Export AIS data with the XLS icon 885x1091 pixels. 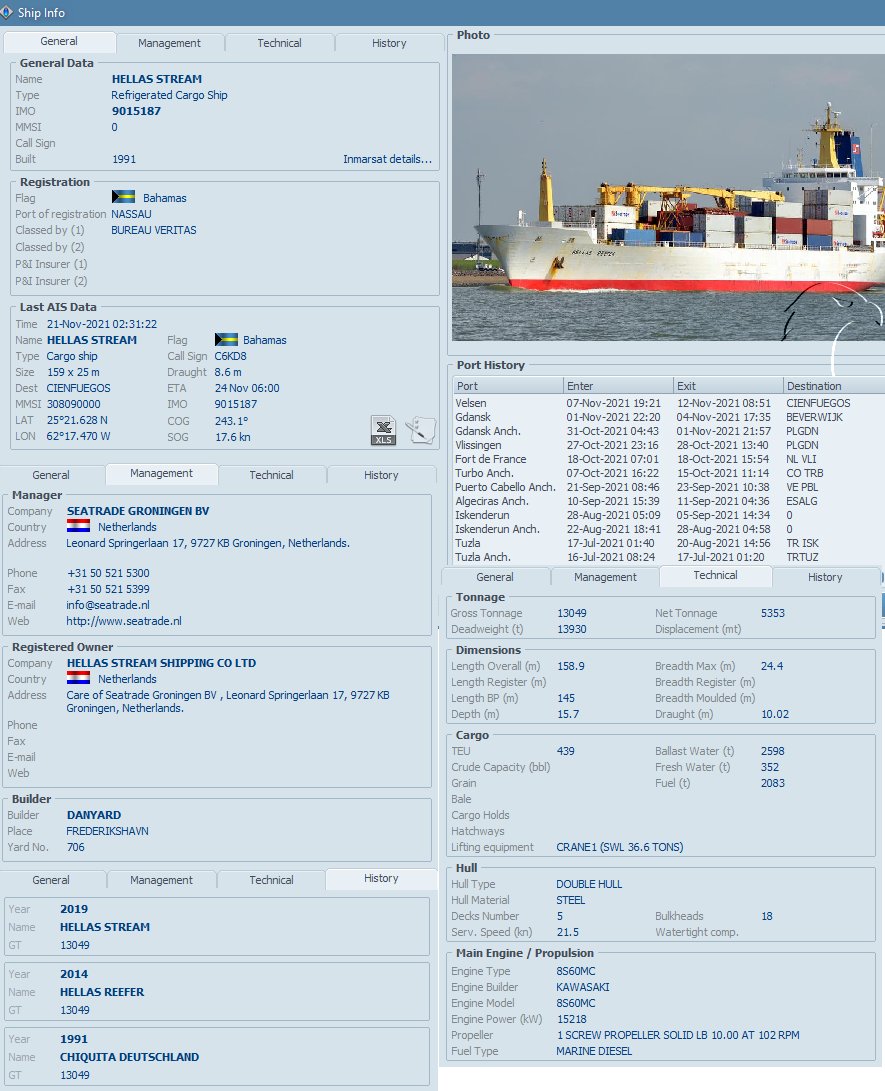coord(383,430)
